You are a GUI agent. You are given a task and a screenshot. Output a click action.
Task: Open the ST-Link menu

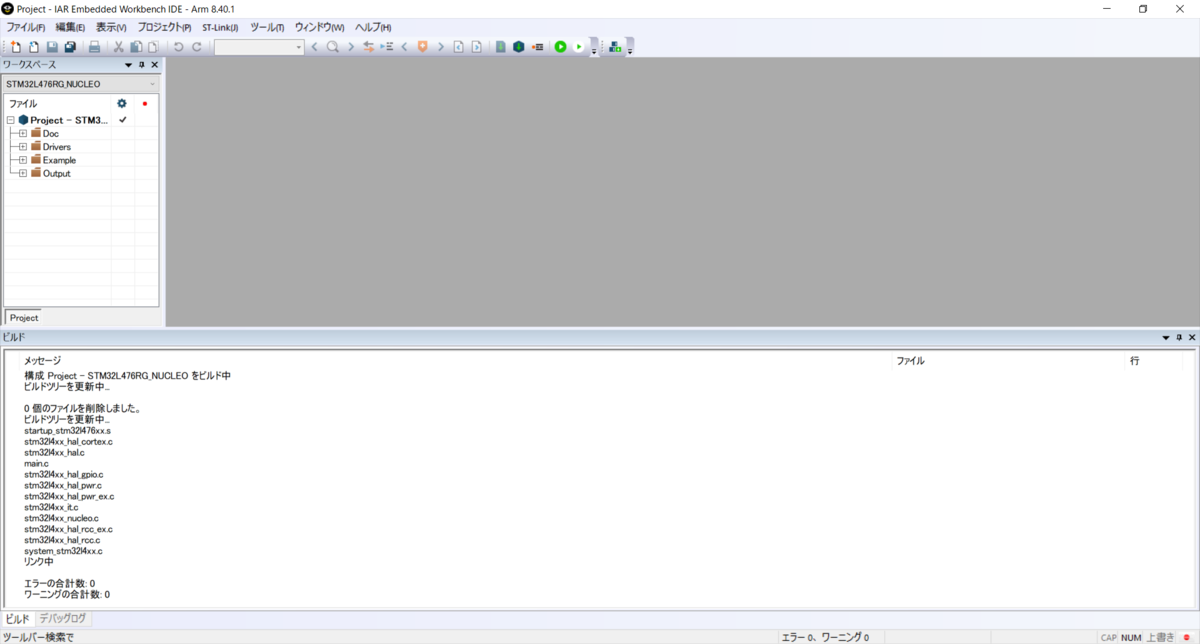click(x=220, y=27)
